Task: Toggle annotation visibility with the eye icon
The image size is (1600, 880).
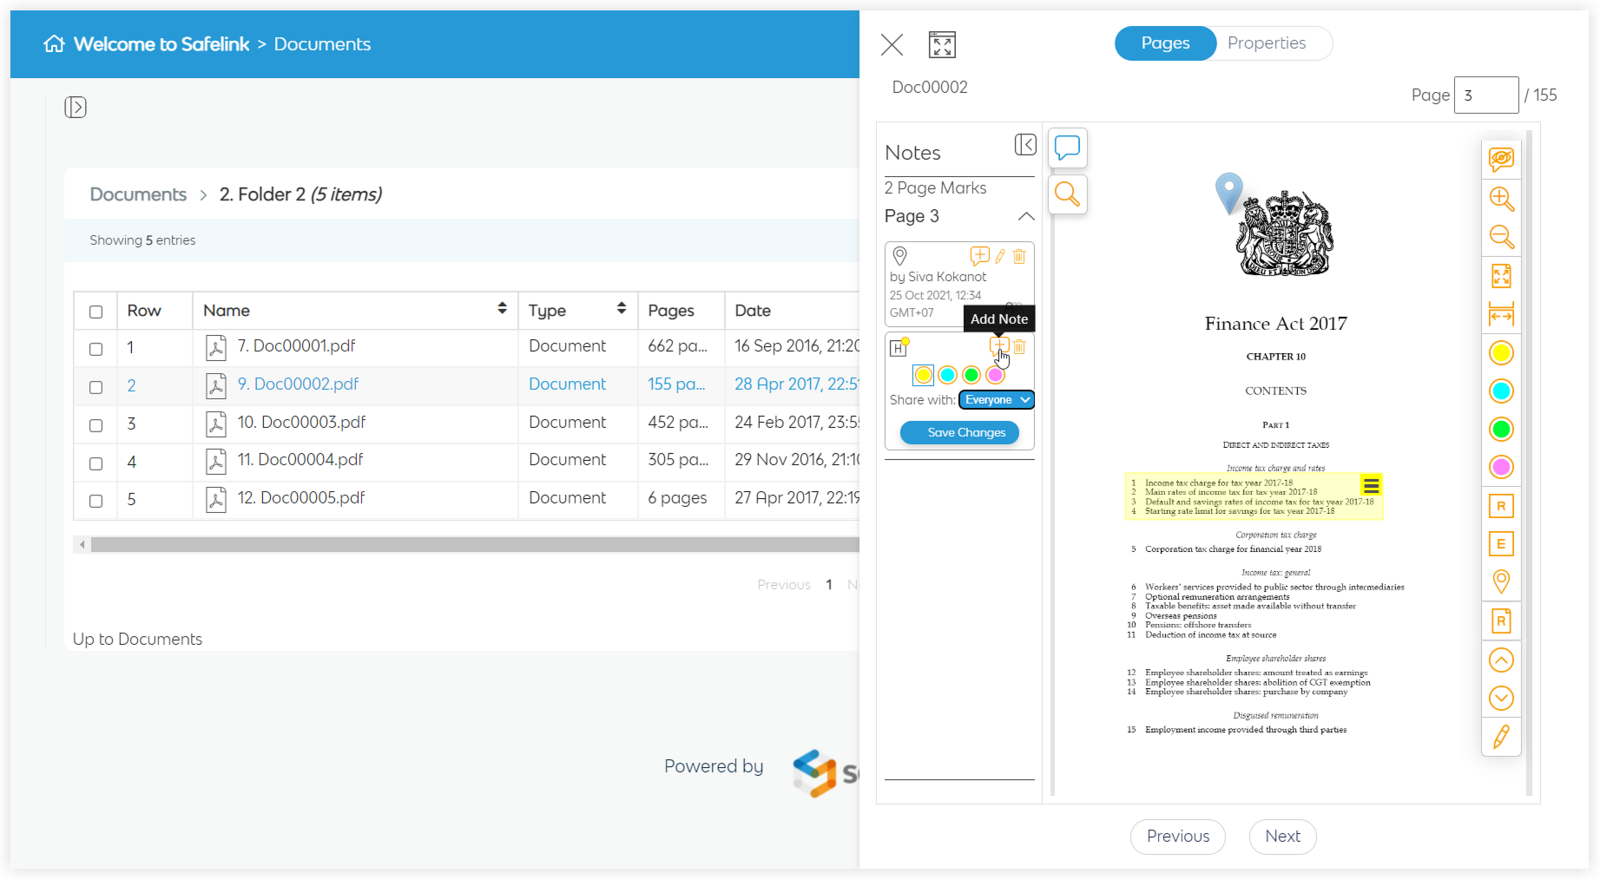Action: [1501, 159]
